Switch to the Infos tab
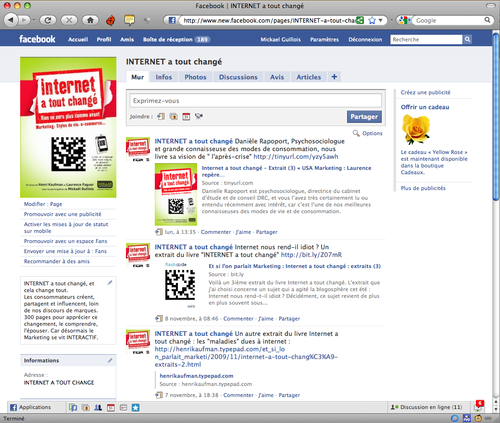The image size is (500, 423). 164,77
